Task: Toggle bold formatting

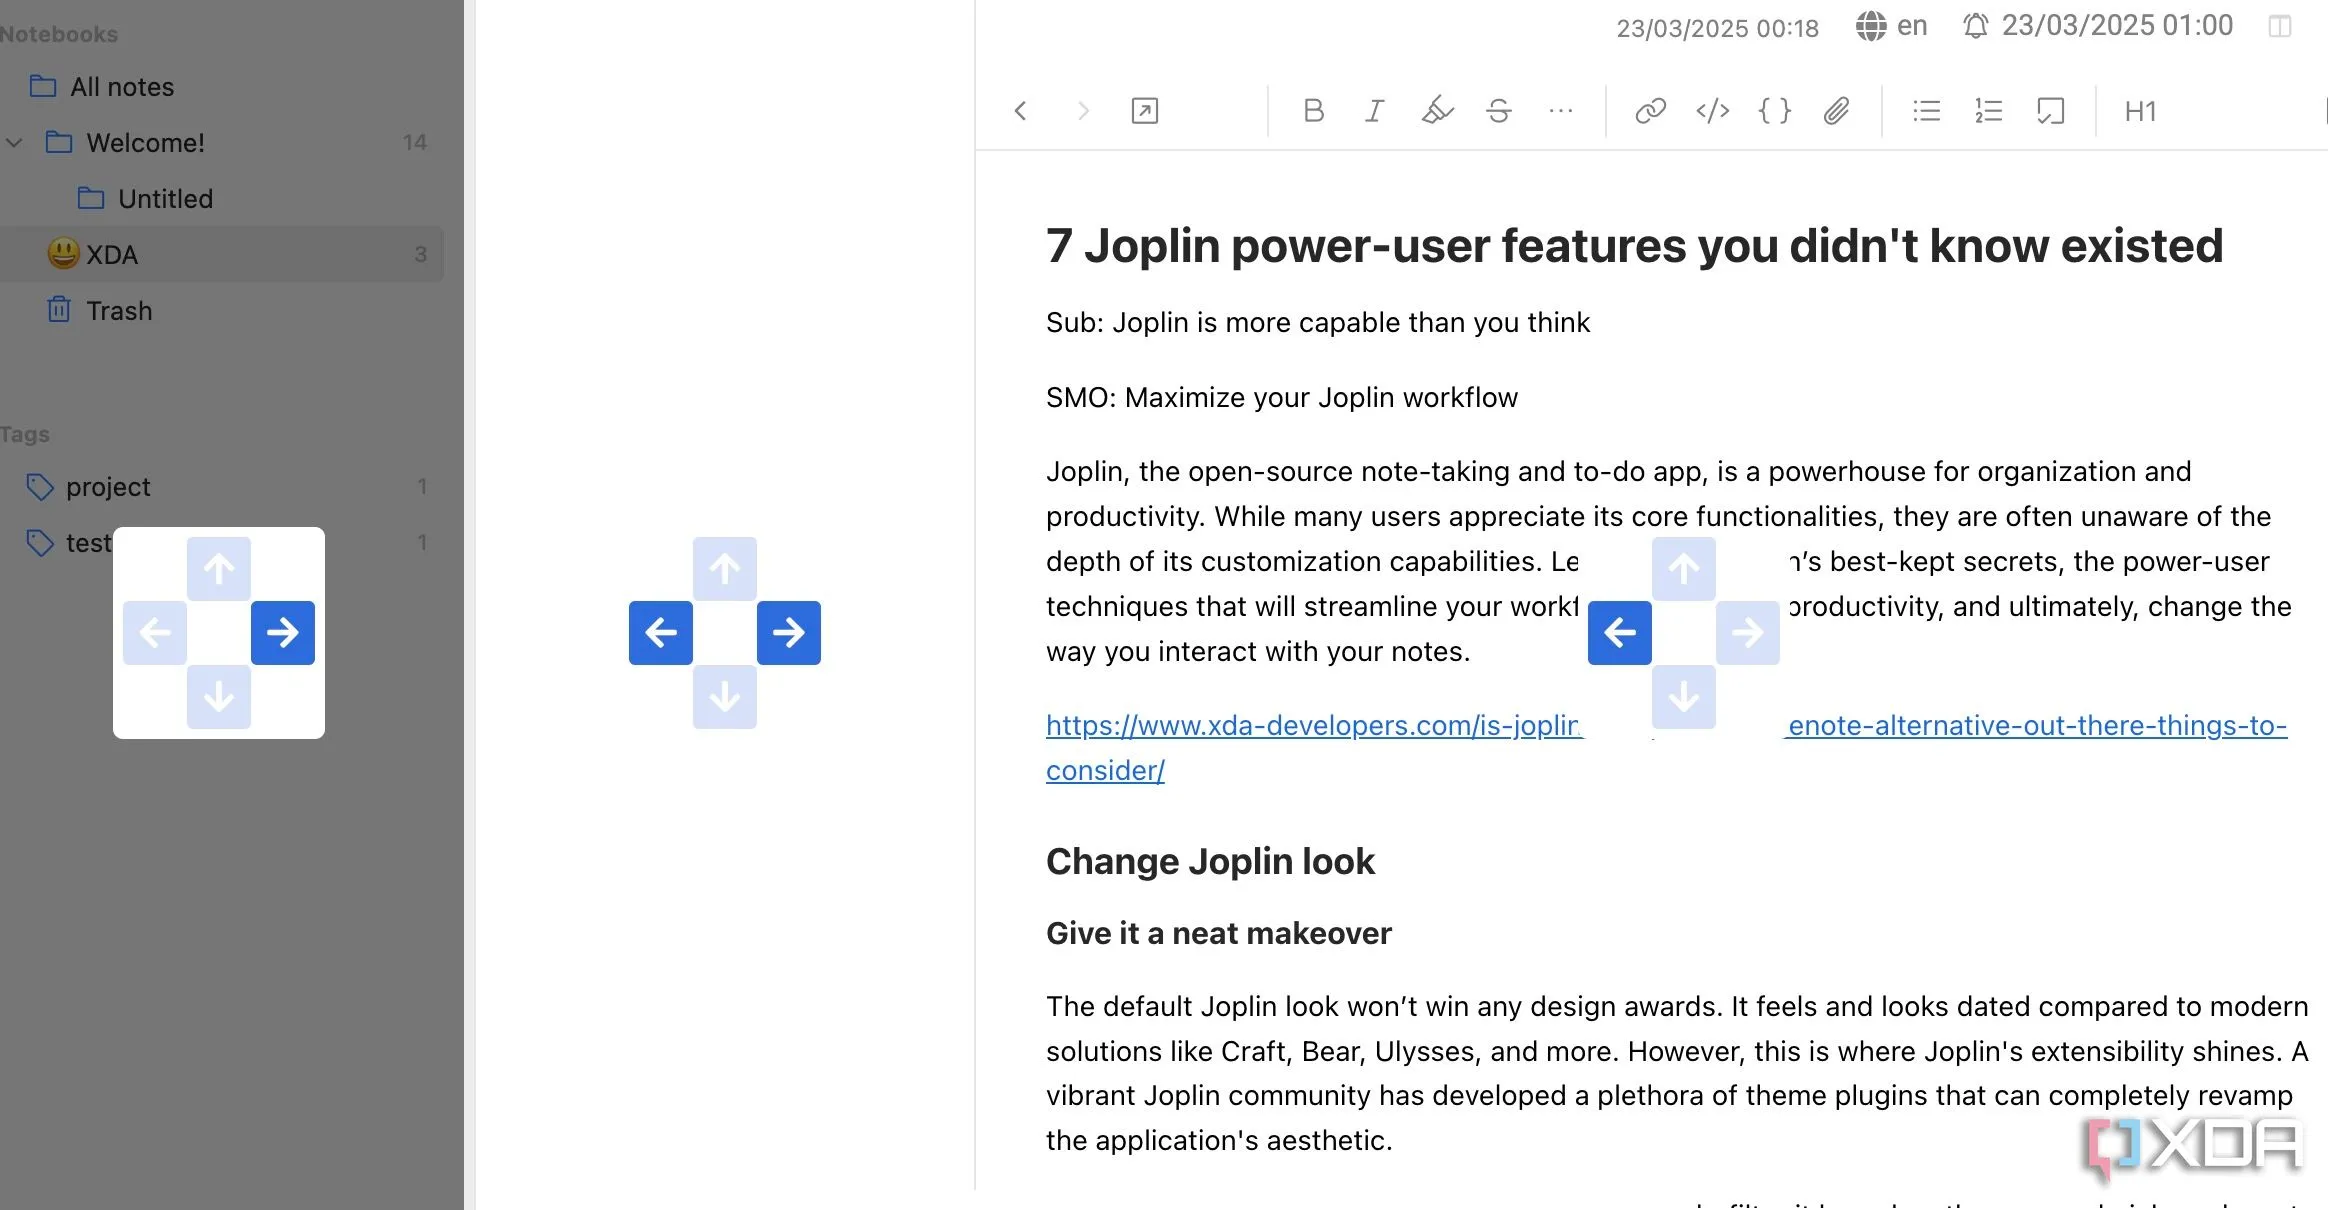Action: pyautogui.click(x=1313, y=111)
